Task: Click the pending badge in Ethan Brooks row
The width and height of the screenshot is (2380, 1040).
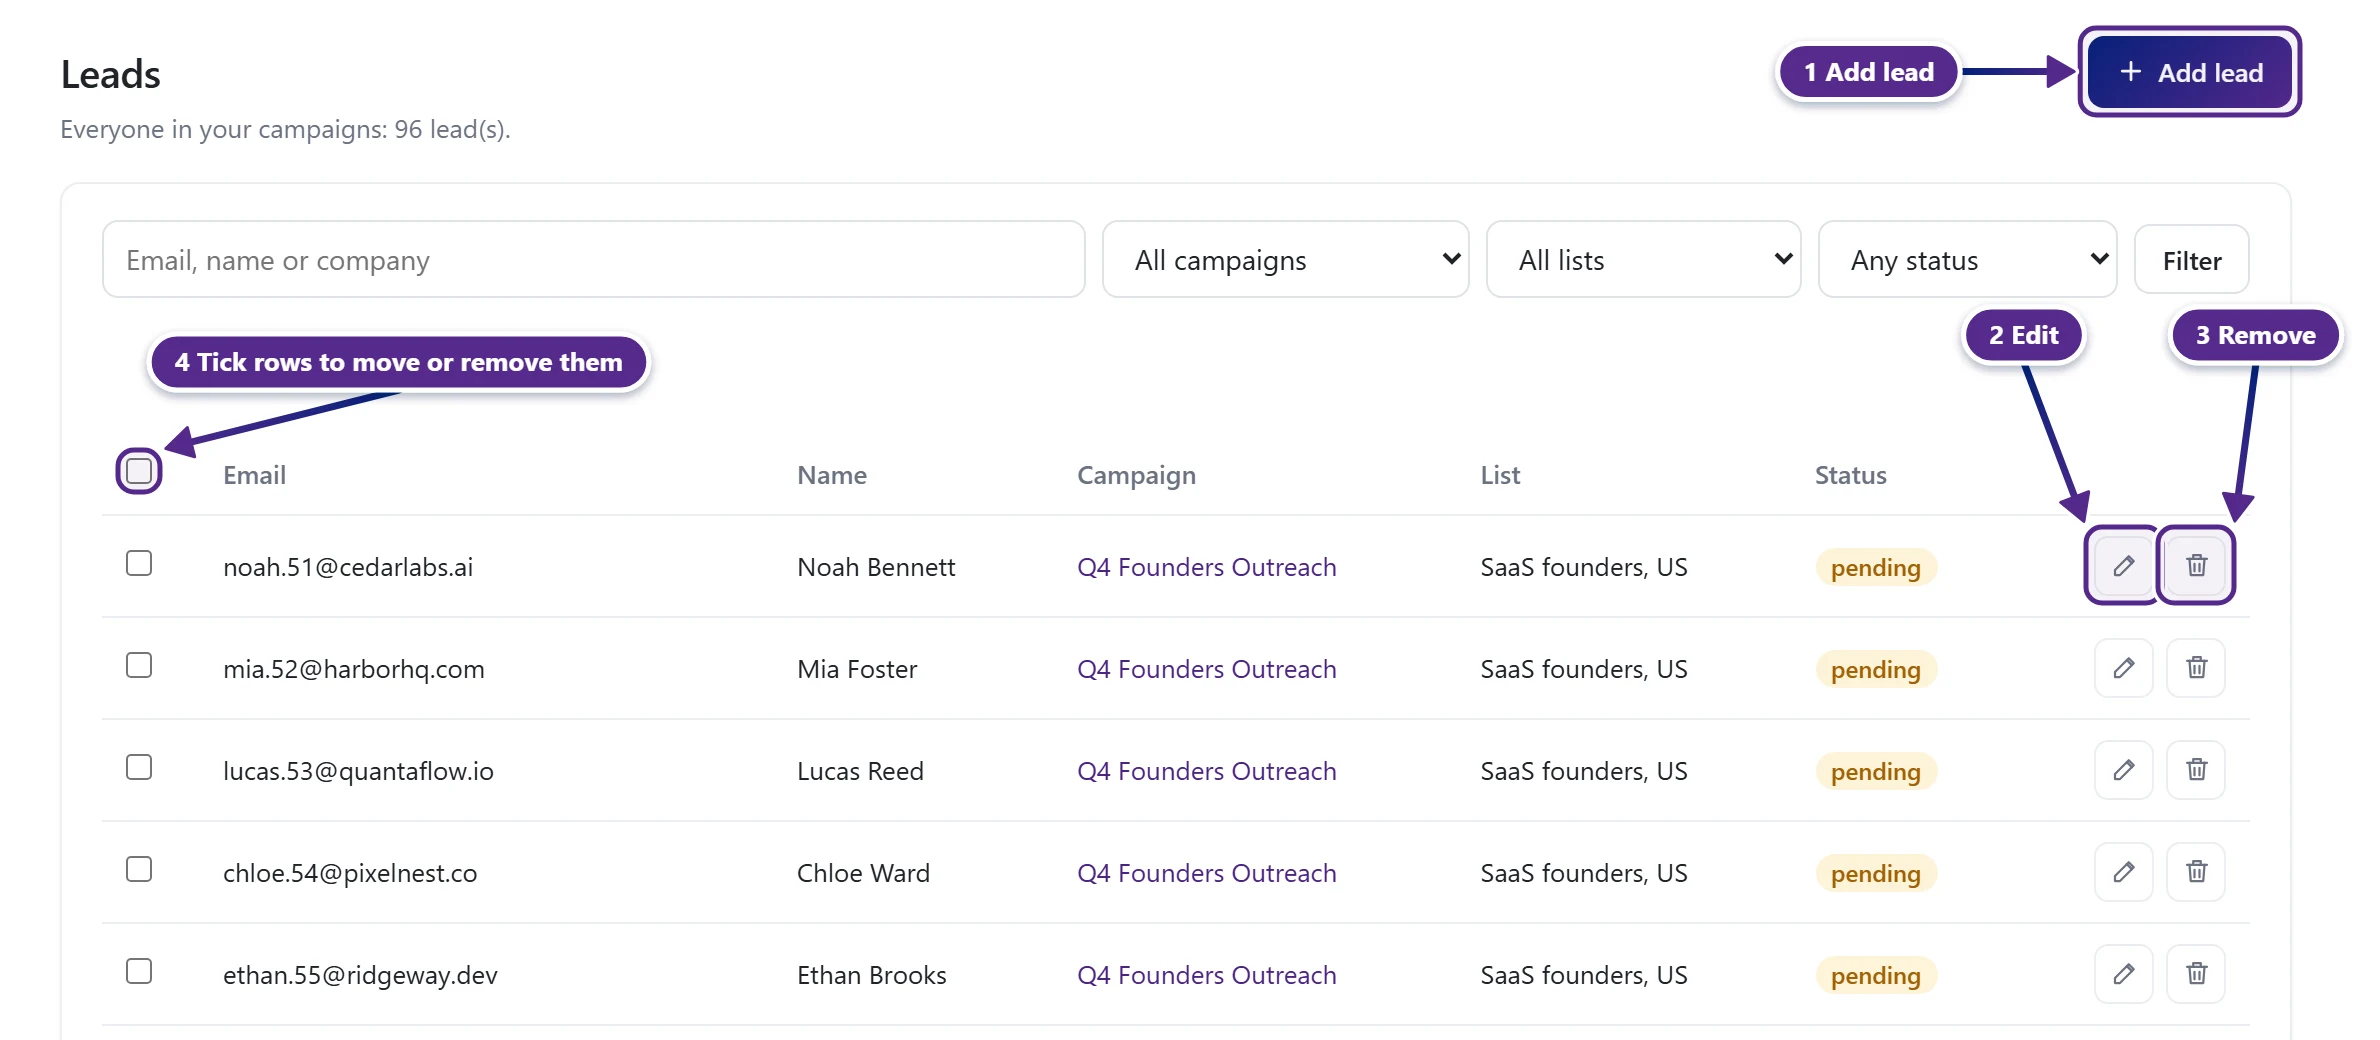Action: pos(1876,976)
